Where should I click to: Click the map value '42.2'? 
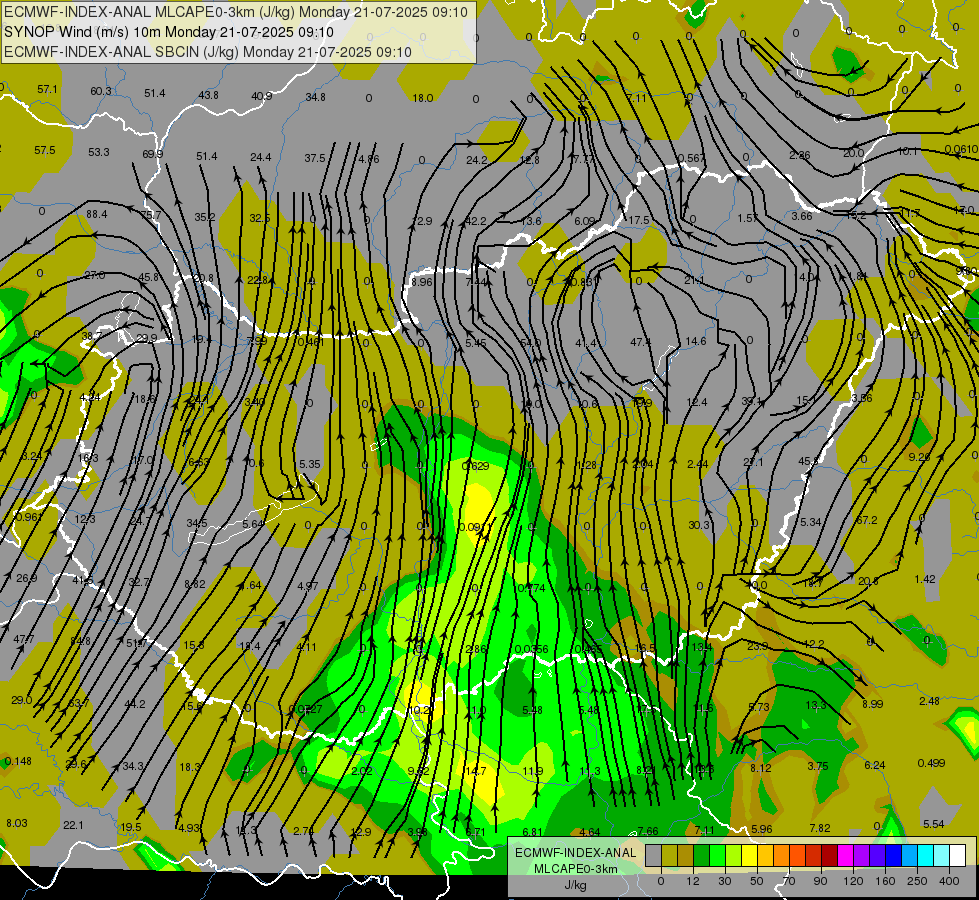(x=476, y=221)
